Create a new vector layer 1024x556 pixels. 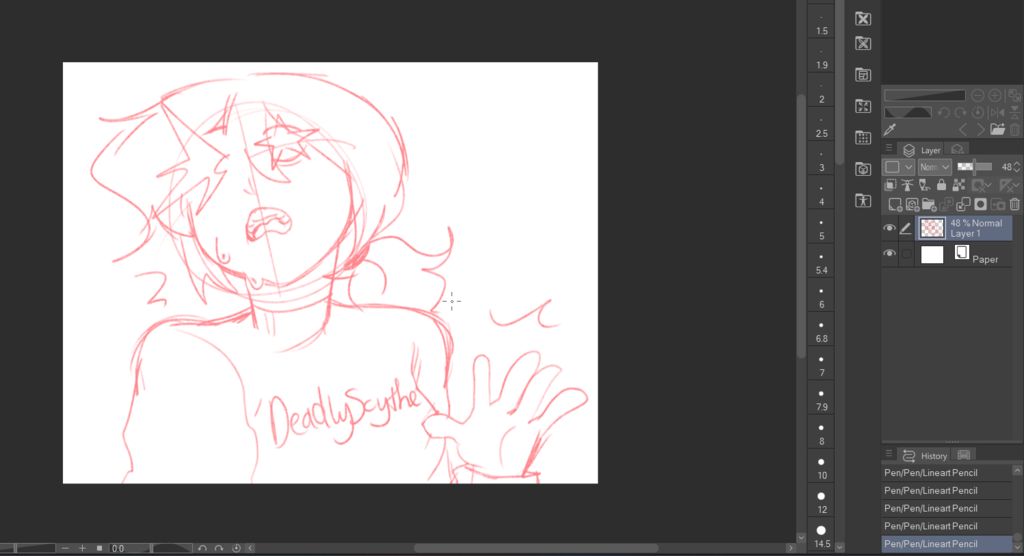click(912, 204)
